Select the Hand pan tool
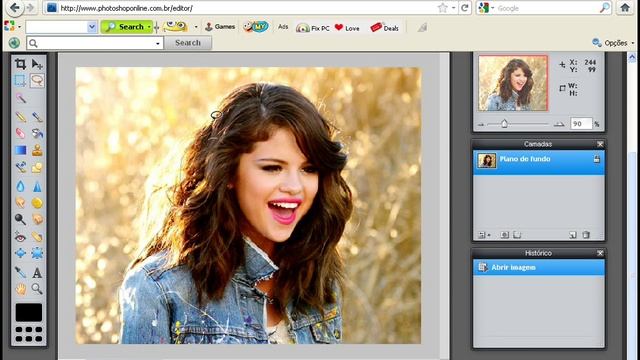Screen dimensions: 640x360 20,289
